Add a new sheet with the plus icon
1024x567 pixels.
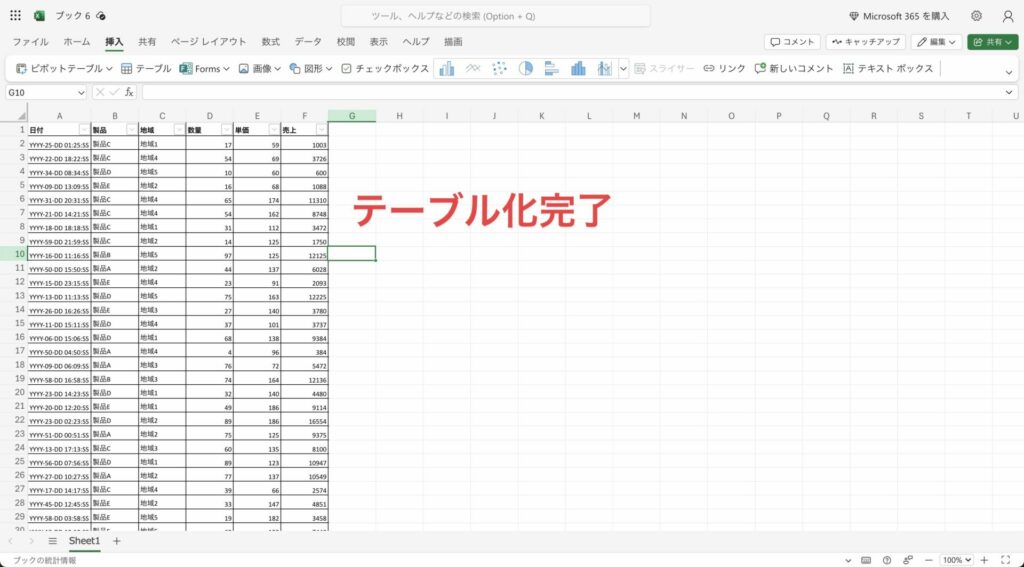click(116, 541)
